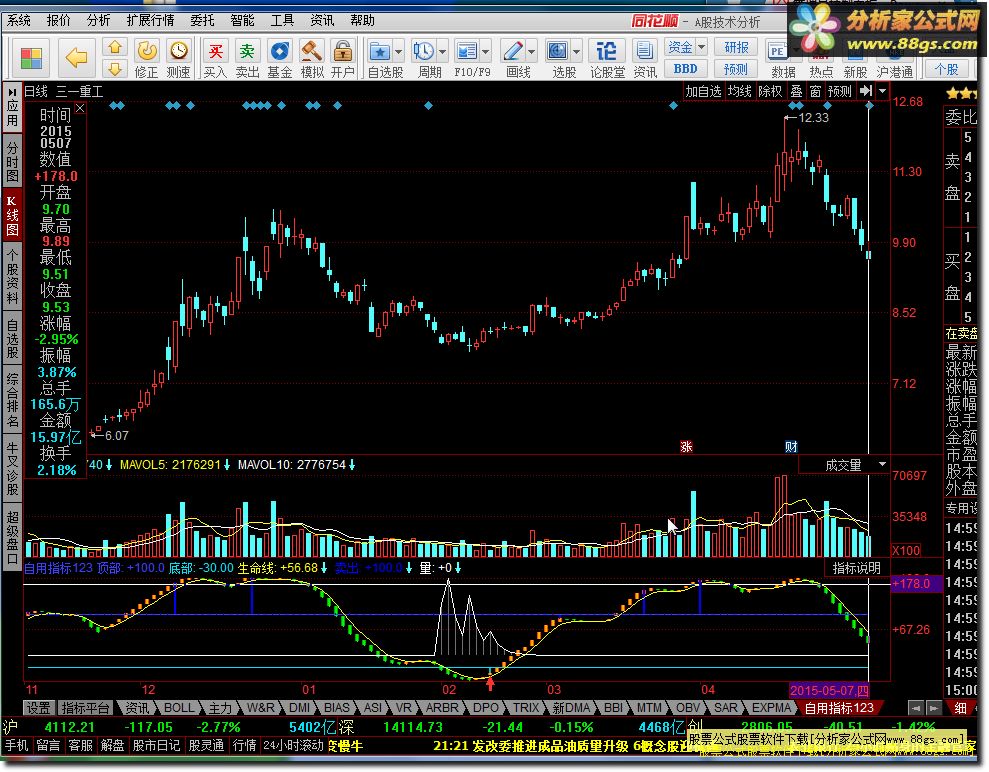
Task: Expand chart header options dropdown arrow
Action: tap(882, 91)
